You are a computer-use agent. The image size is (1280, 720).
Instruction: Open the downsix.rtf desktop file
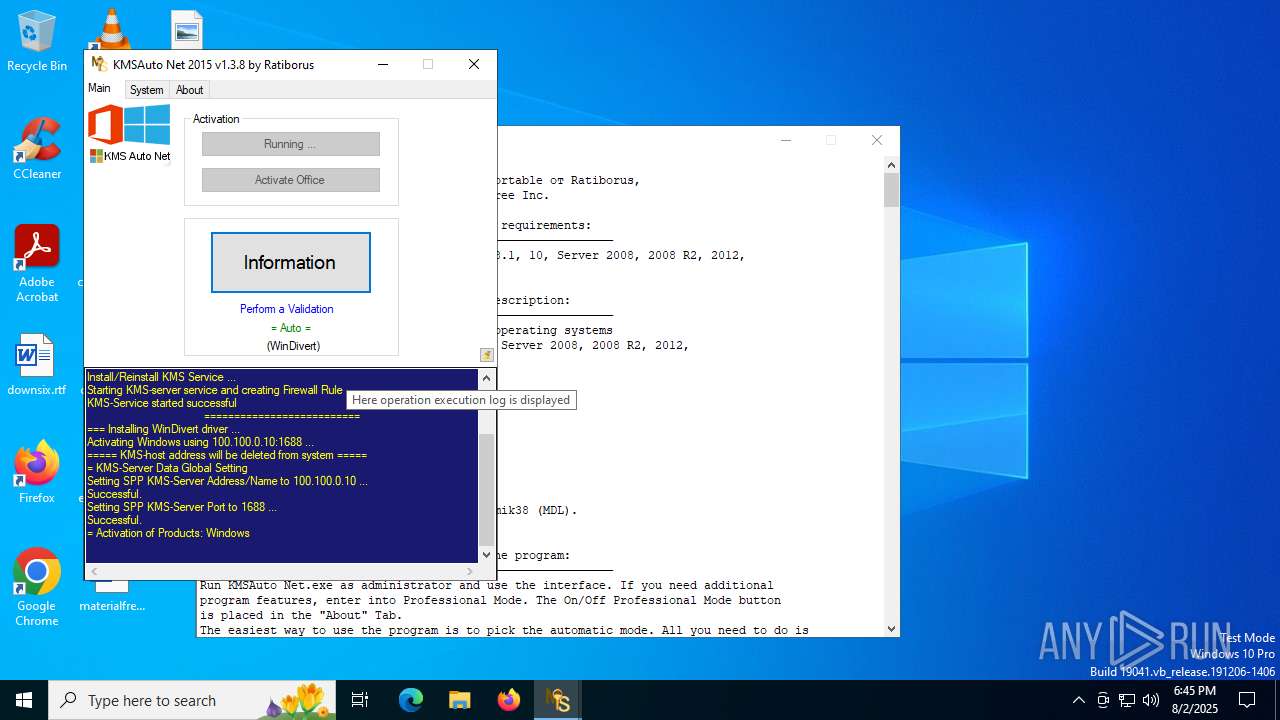pos(37,365)
